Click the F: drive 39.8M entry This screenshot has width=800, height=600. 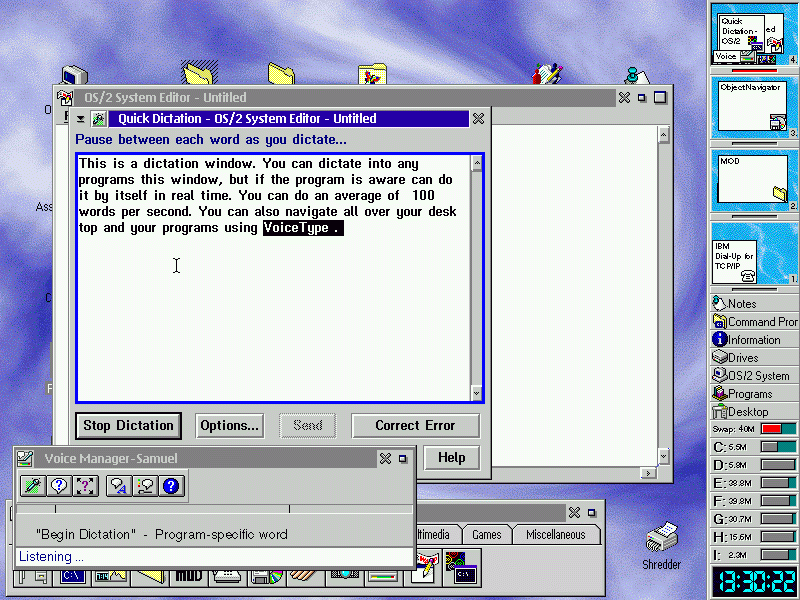pyautogui.click(x=754, y=501)
